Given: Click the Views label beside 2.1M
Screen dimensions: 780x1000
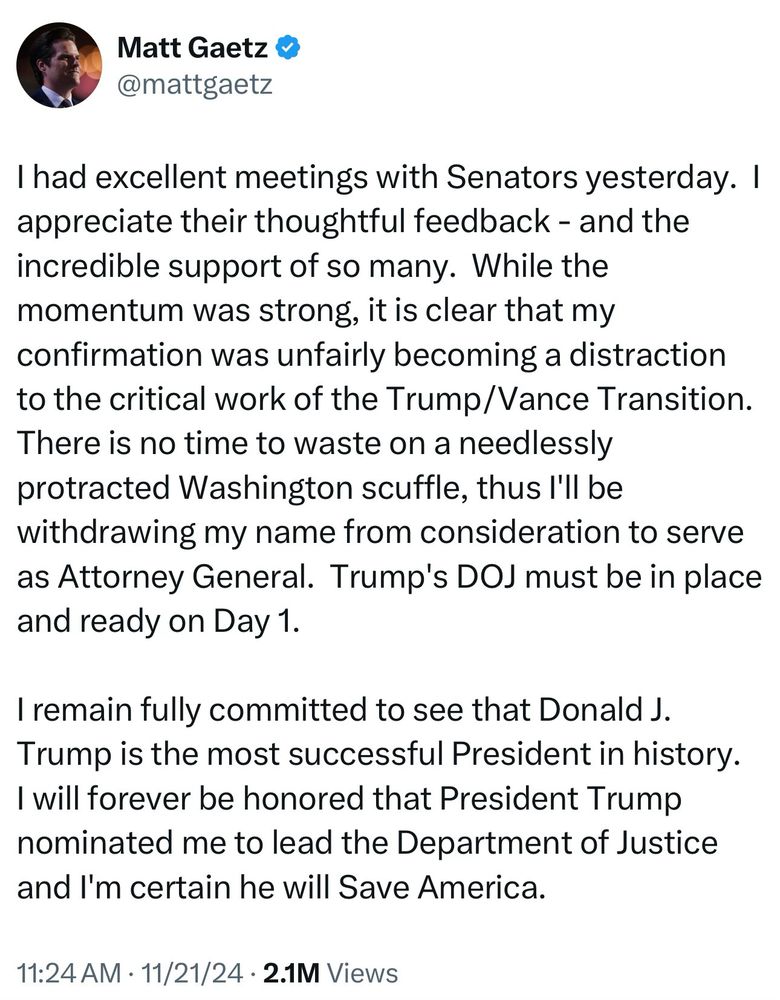Looking at the screenshot, I should (x=362, y=973).
